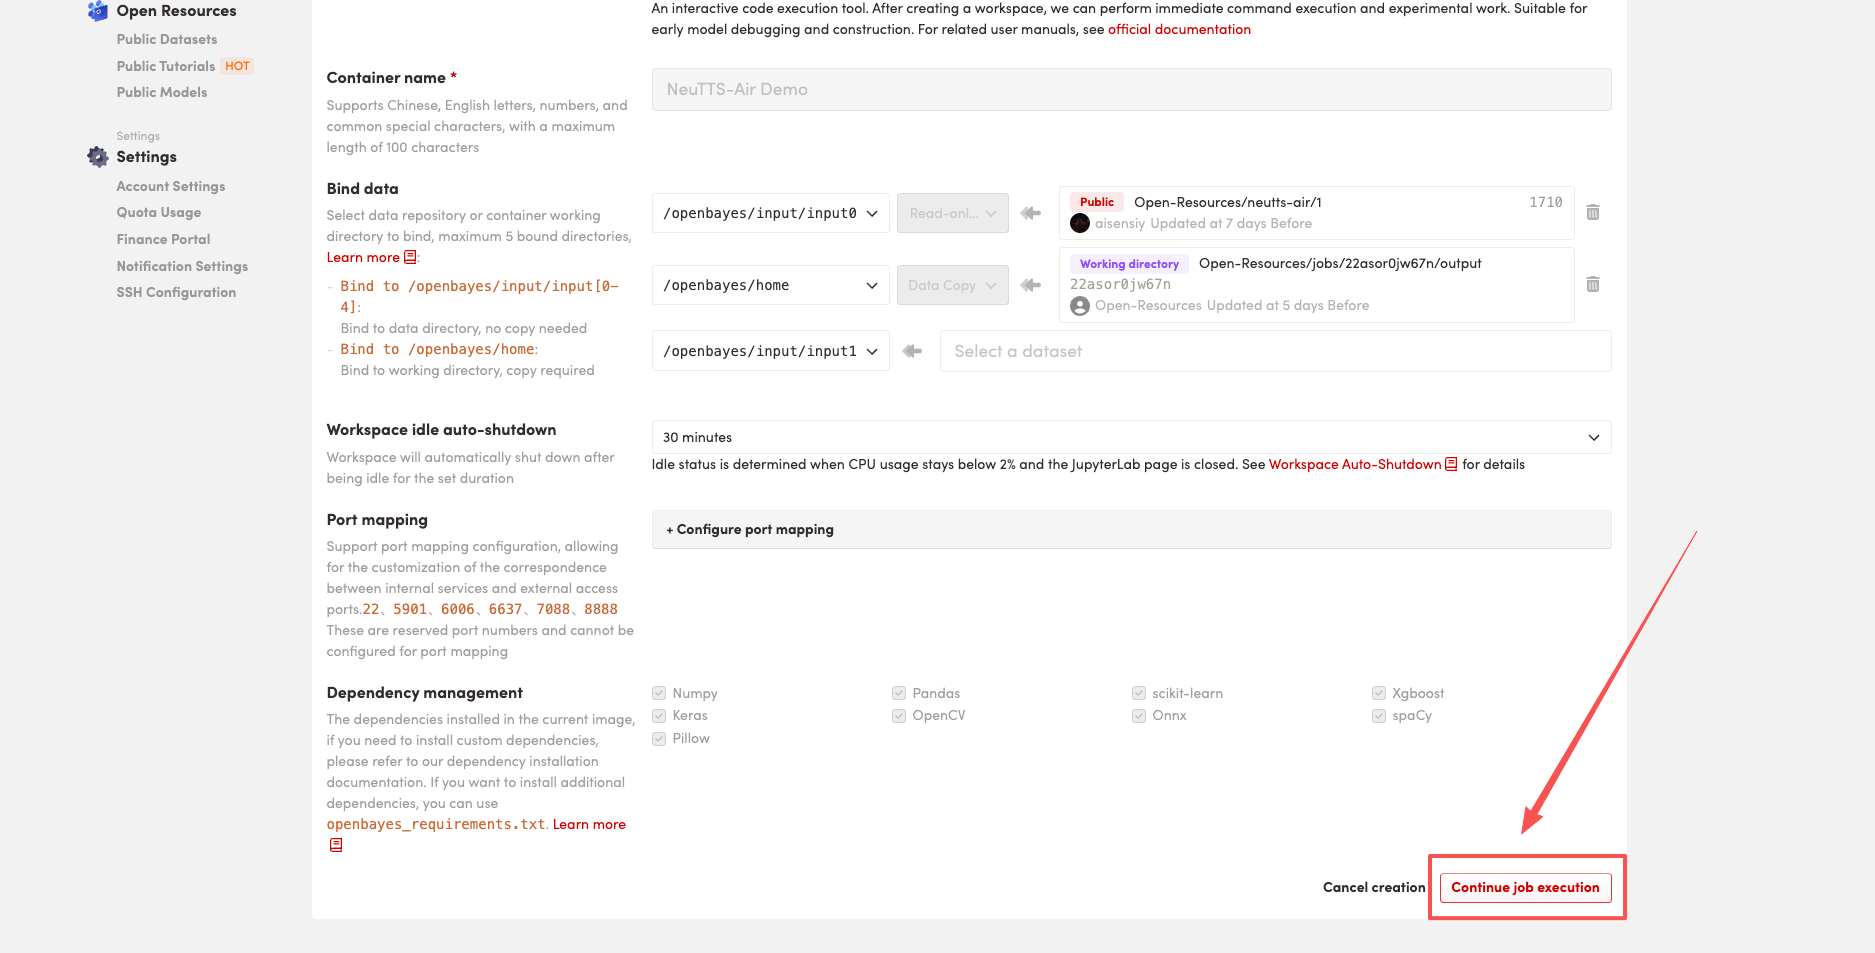Toggle the Numpy checkbox
Viewport: 1875px width, 953px height.
(659, 693)
